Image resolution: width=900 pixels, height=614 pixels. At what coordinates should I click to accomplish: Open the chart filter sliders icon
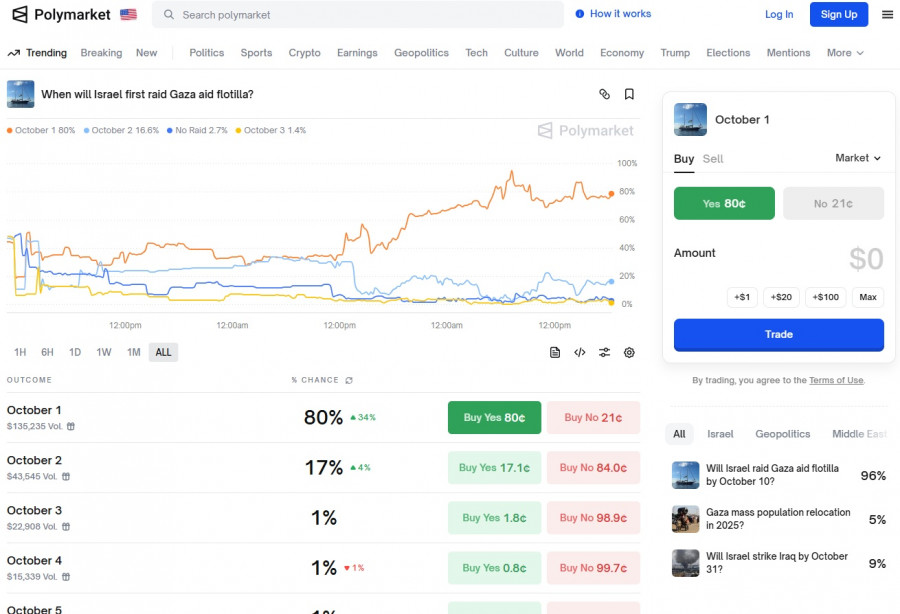click(x=604, y=352)
